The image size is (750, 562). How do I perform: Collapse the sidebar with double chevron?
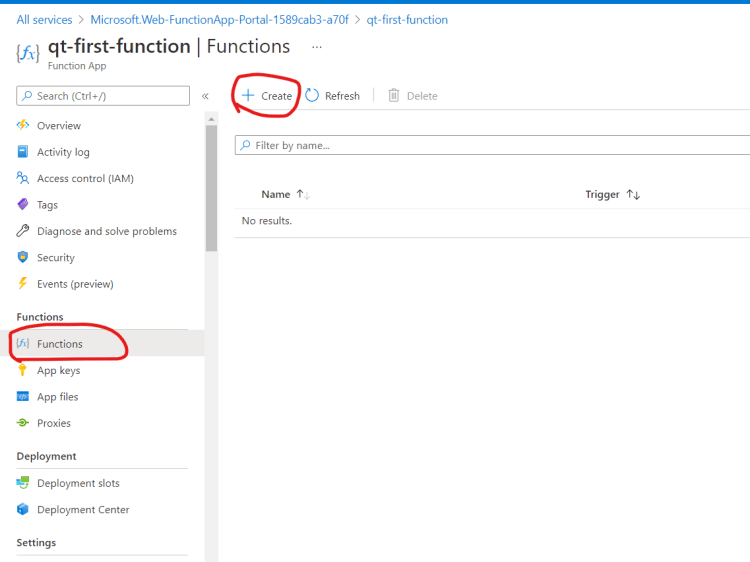(205, 96)
